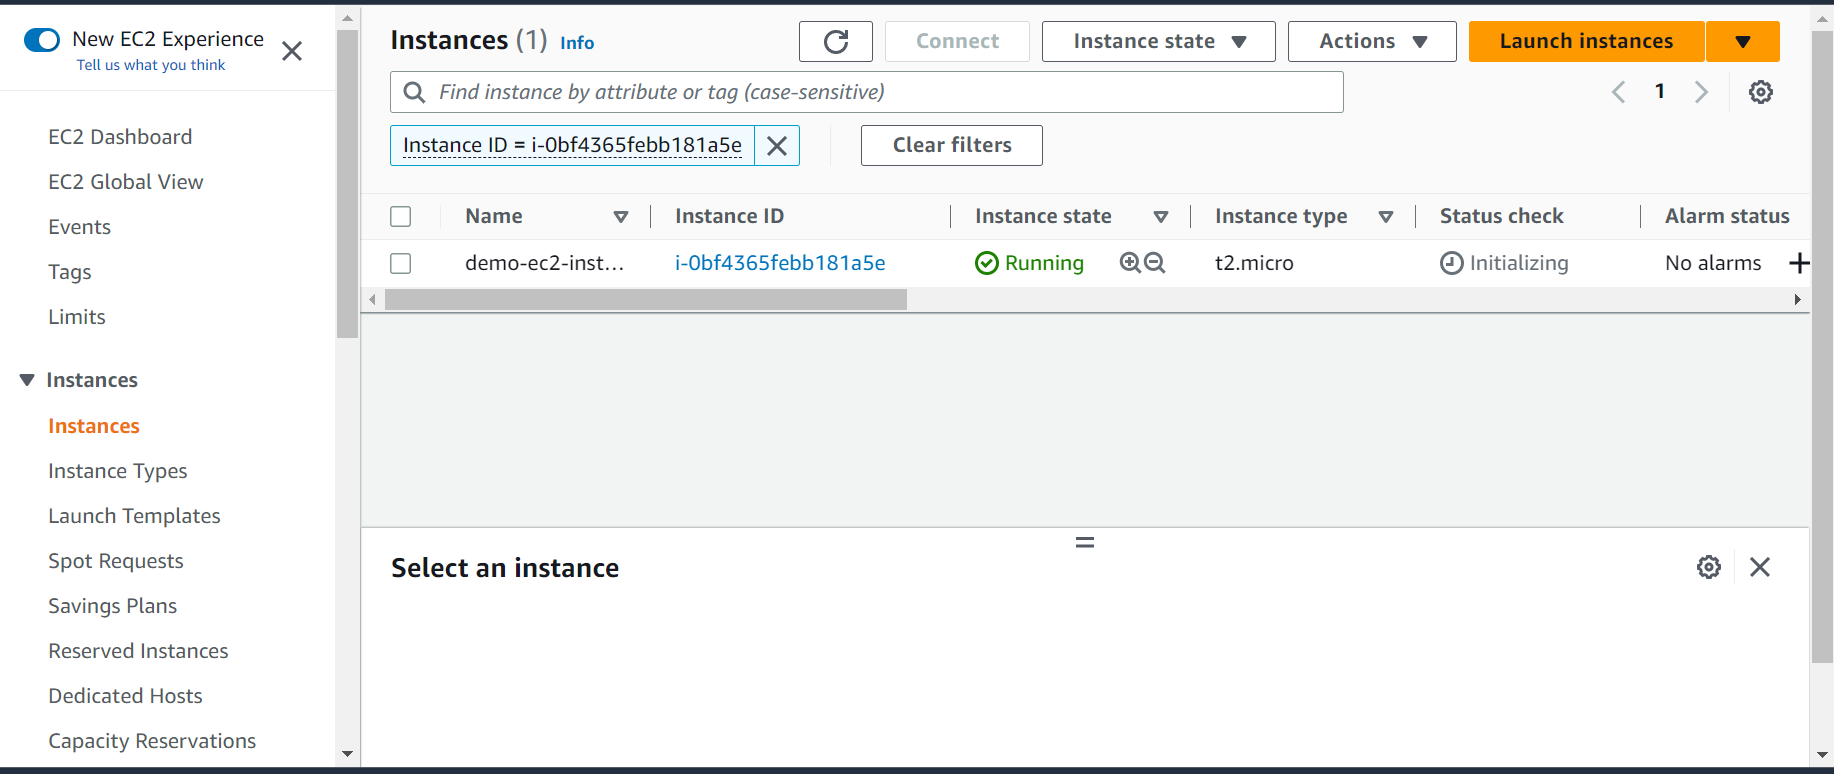
Task: Click sidebar scroll down arrow
Action: pyautogui.click(x=347, y=754)
